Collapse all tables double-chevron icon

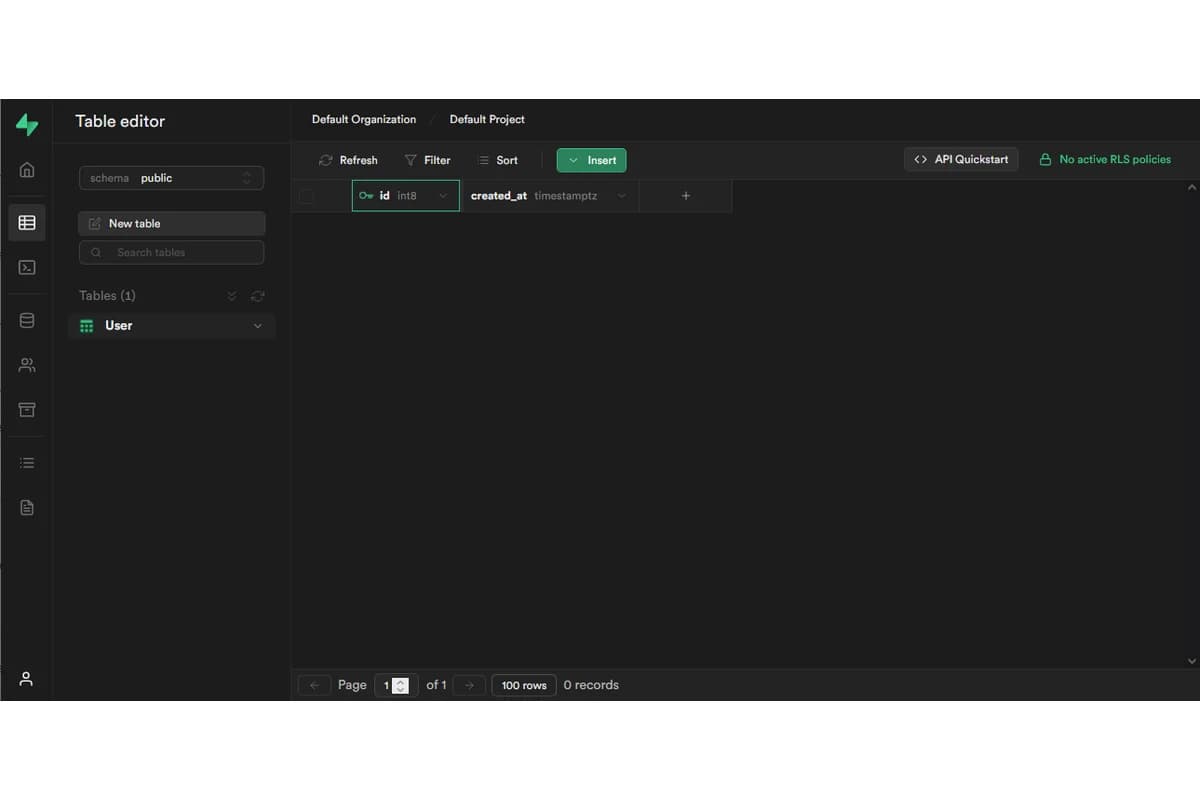pyautogui.click(x=232, y=296)
